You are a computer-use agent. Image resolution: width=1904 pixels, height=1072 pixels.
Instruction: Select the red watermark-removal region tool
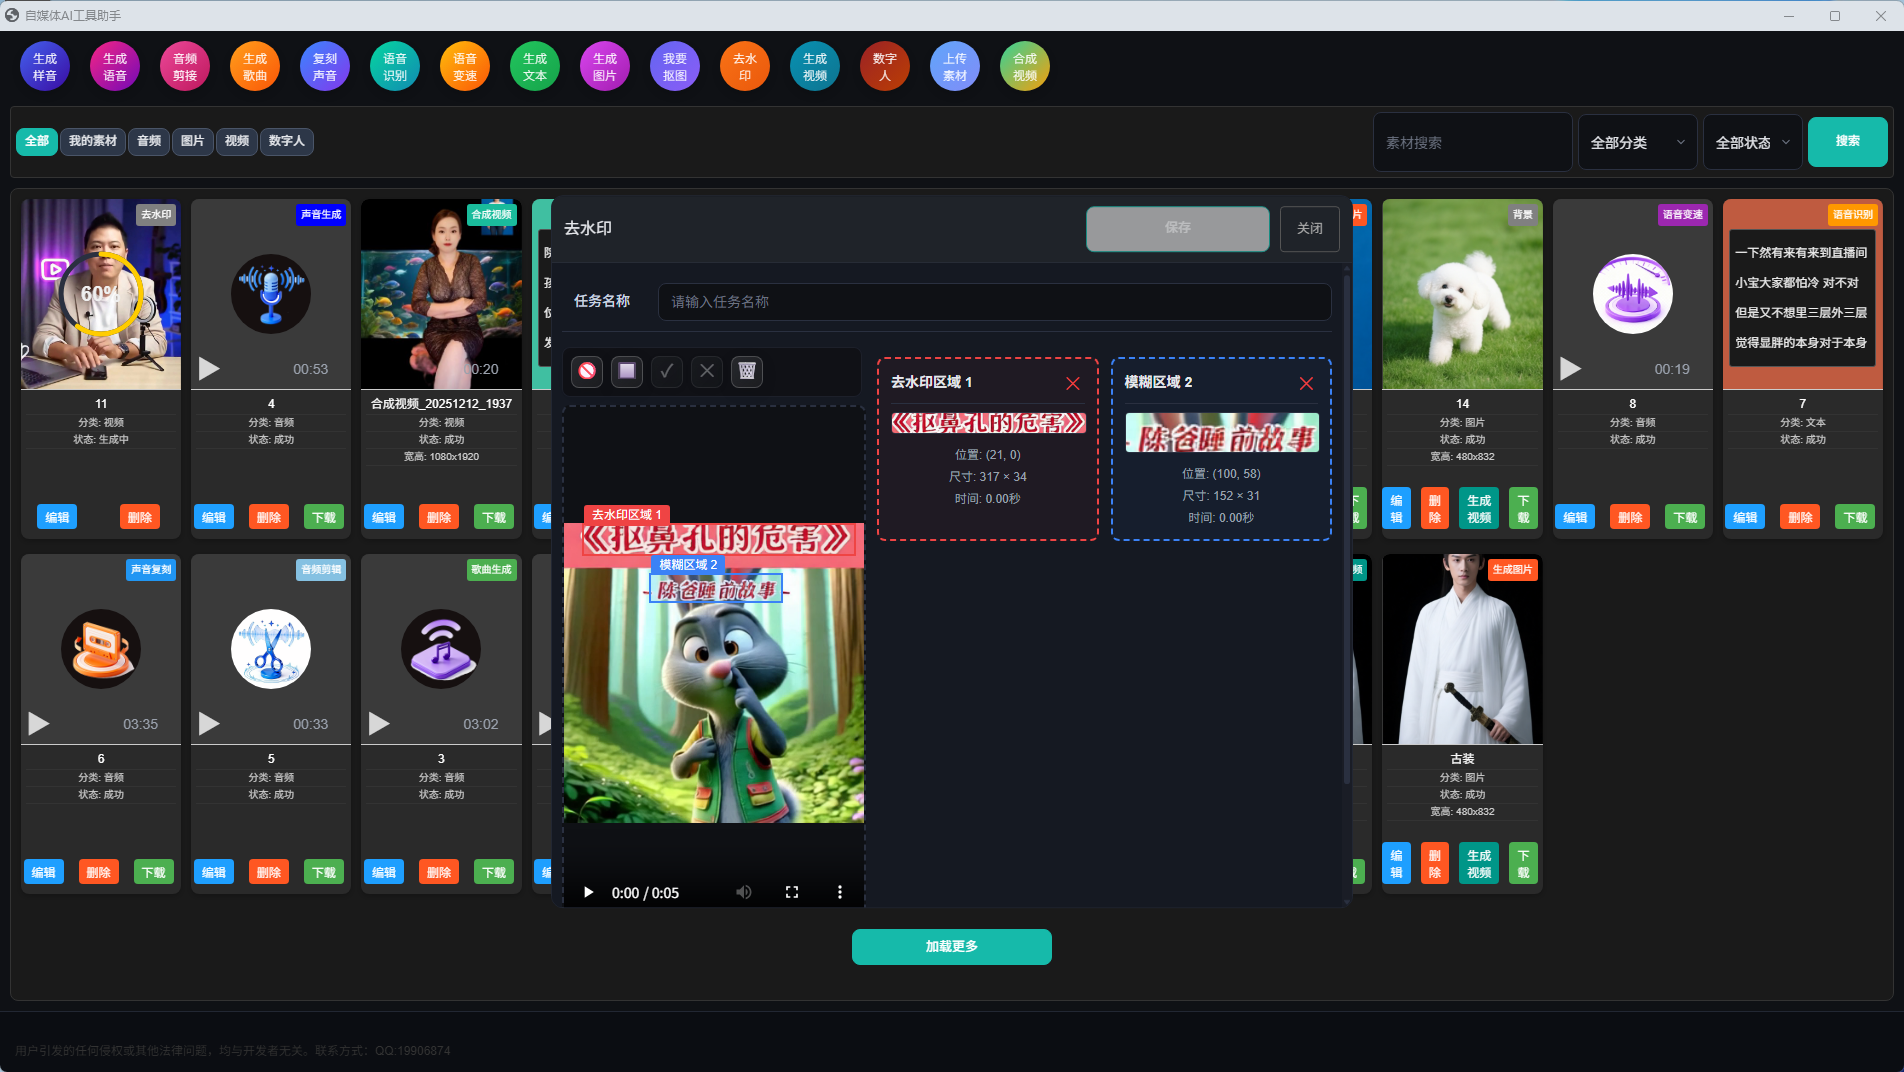pyautogui.click(x=587, y=371)
